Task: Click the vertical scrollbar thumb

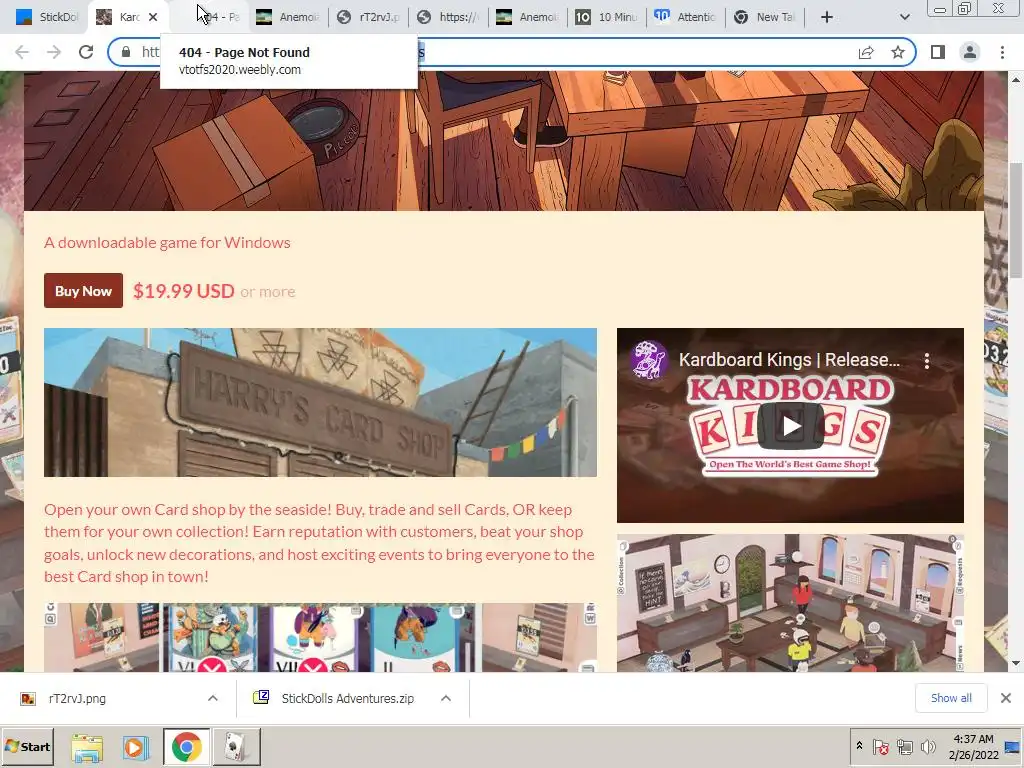Action: point(1016,220)
